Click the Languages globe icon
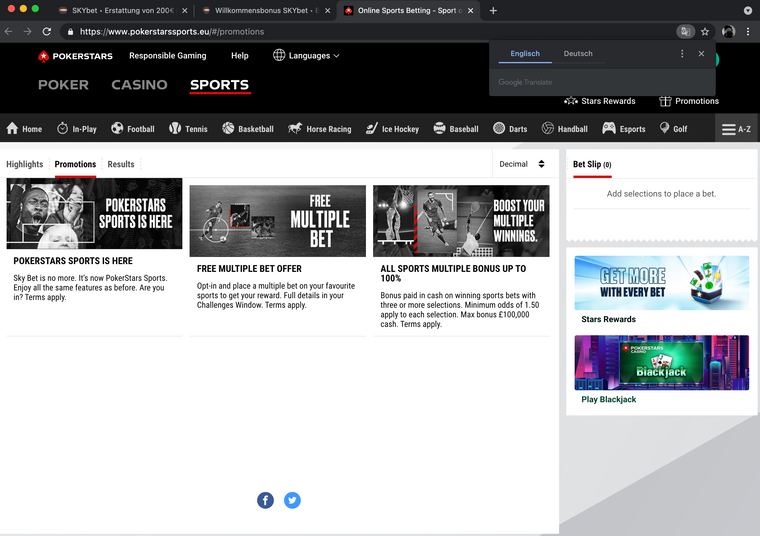 click(x=279, y=55)
